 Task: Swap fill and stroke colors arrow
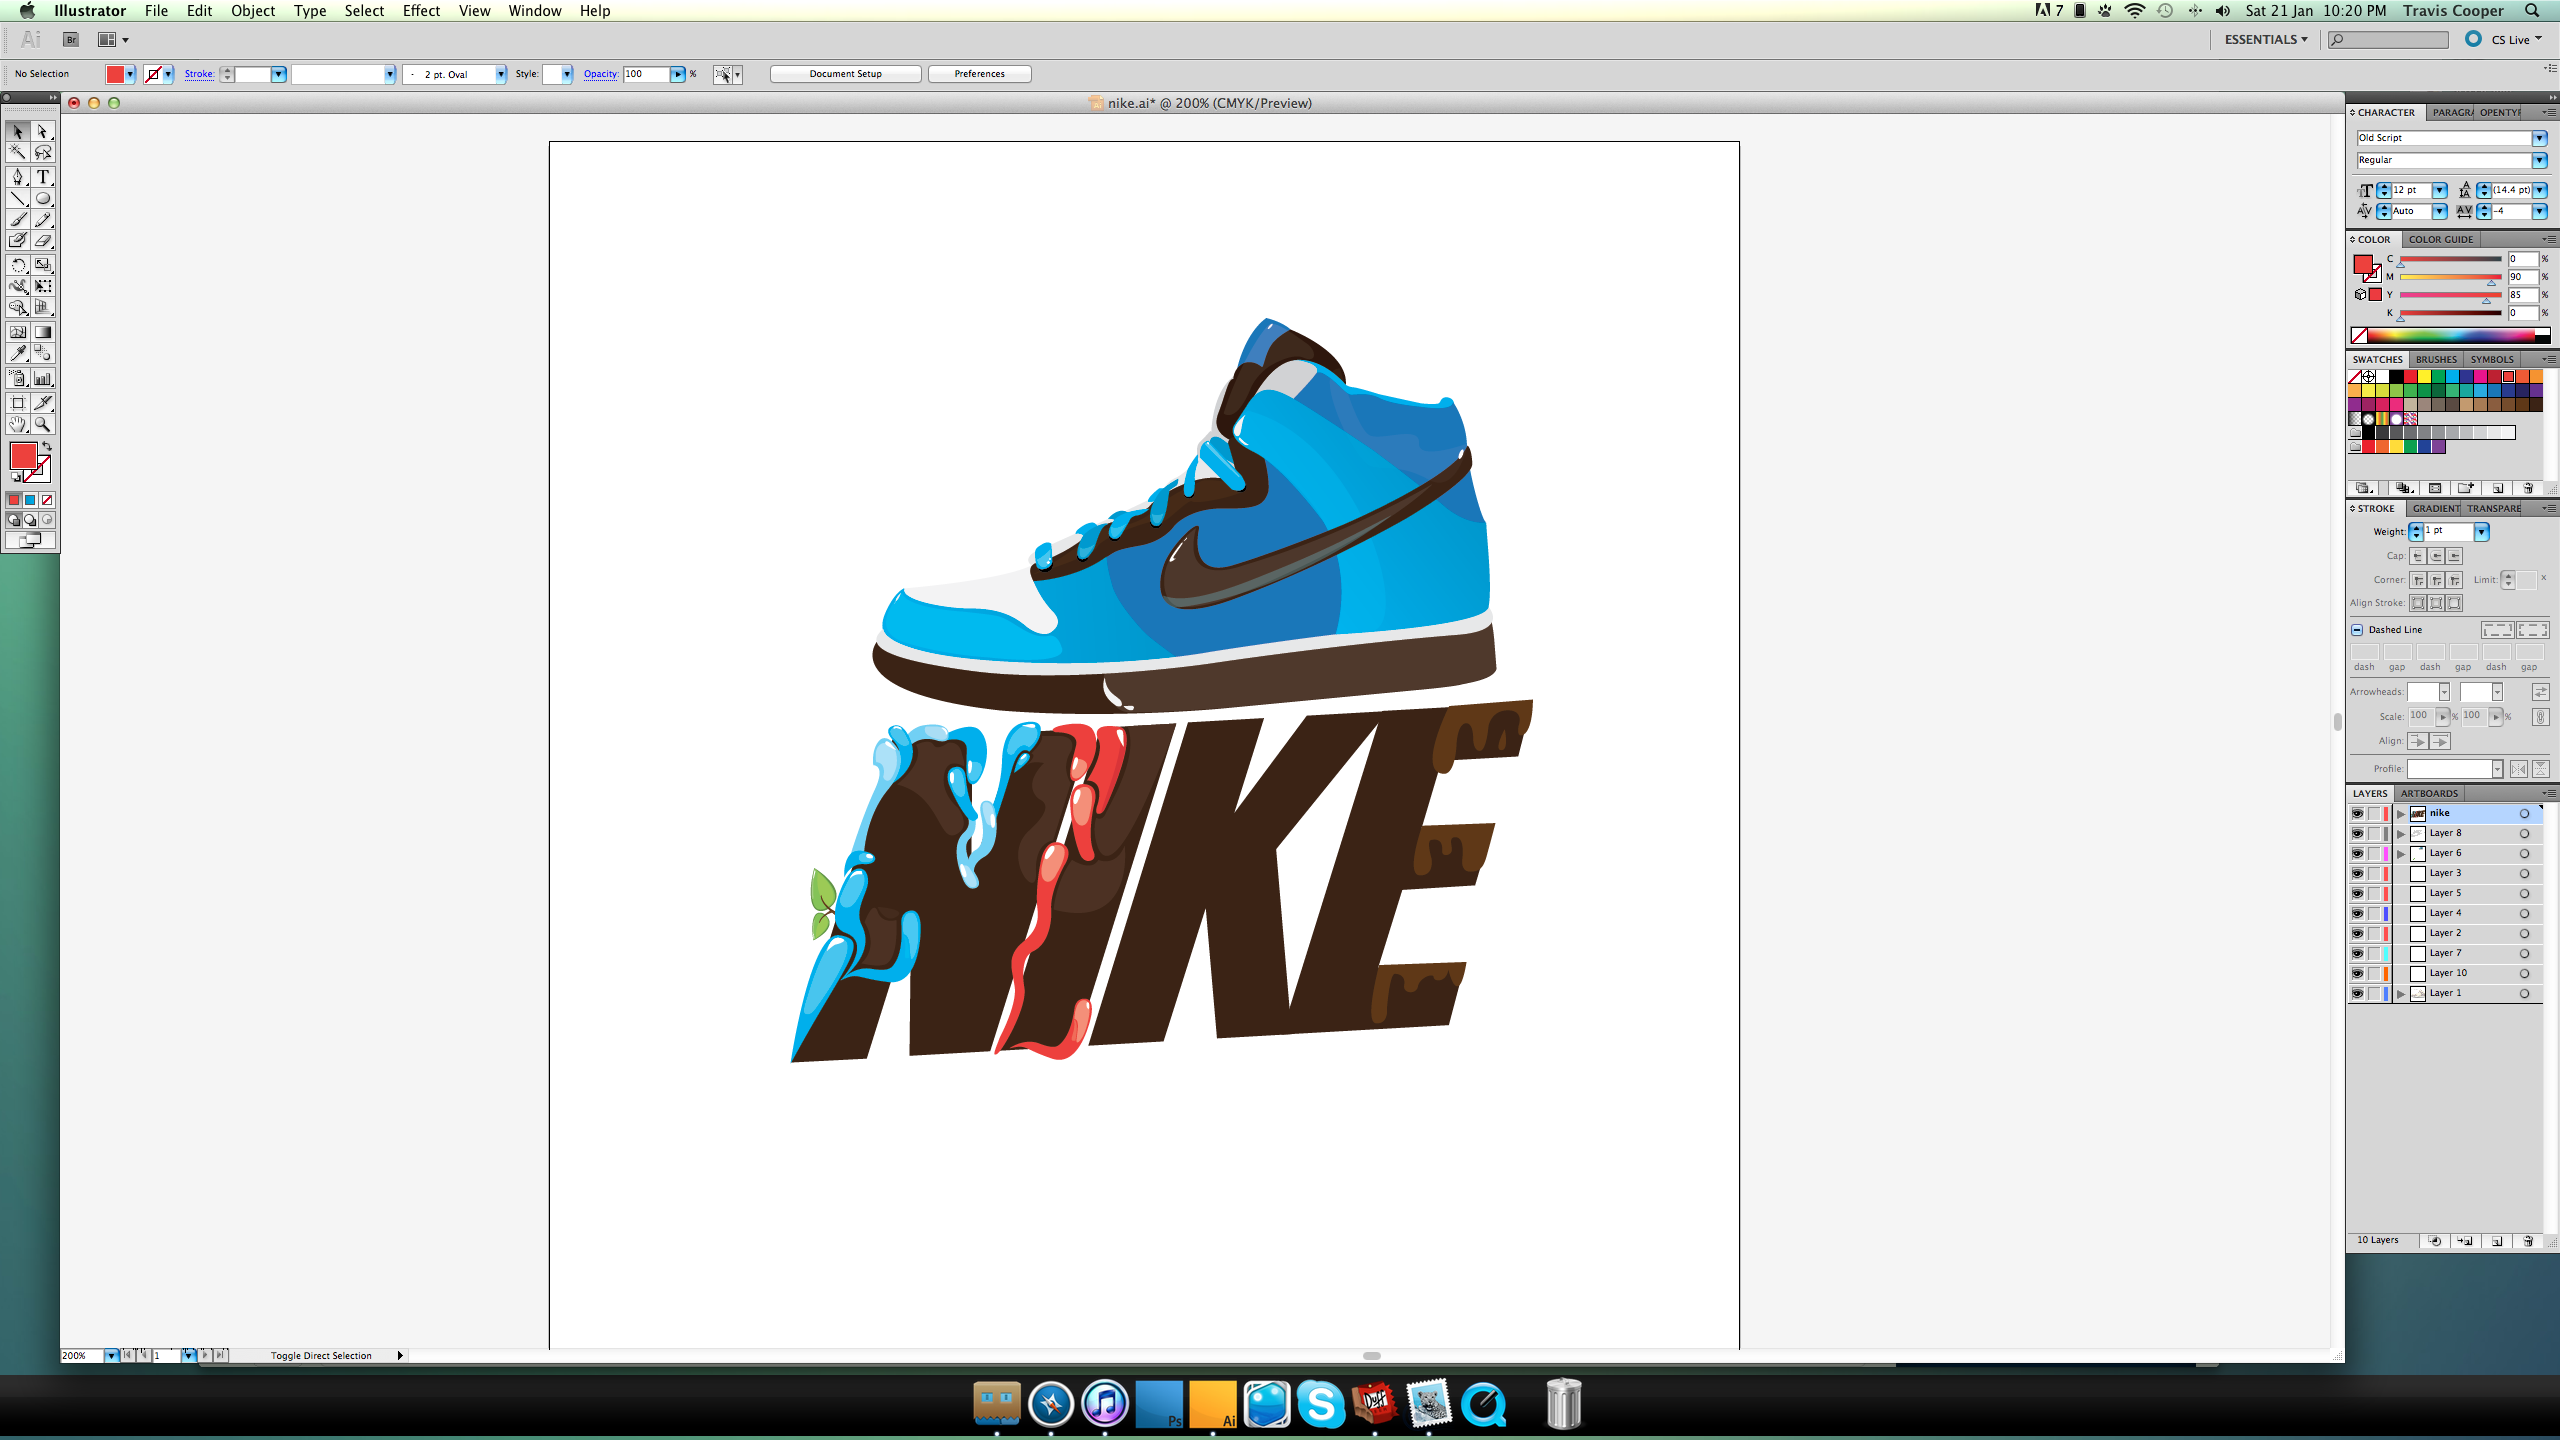(x=47, y=446)
